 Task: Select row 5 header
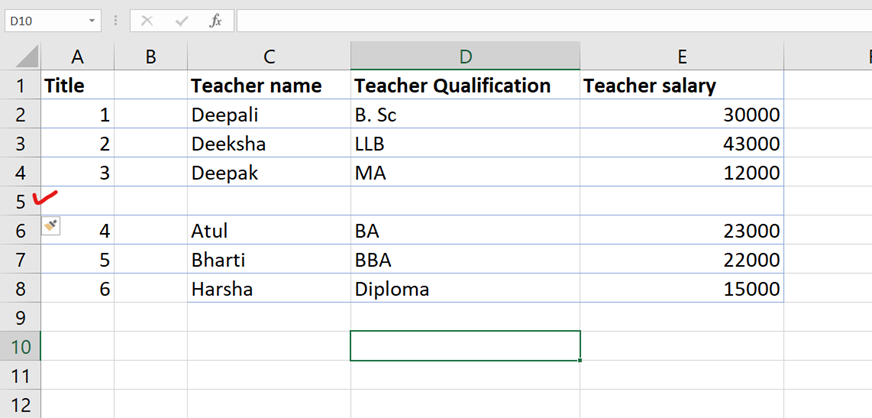click(x=19, y=201)
